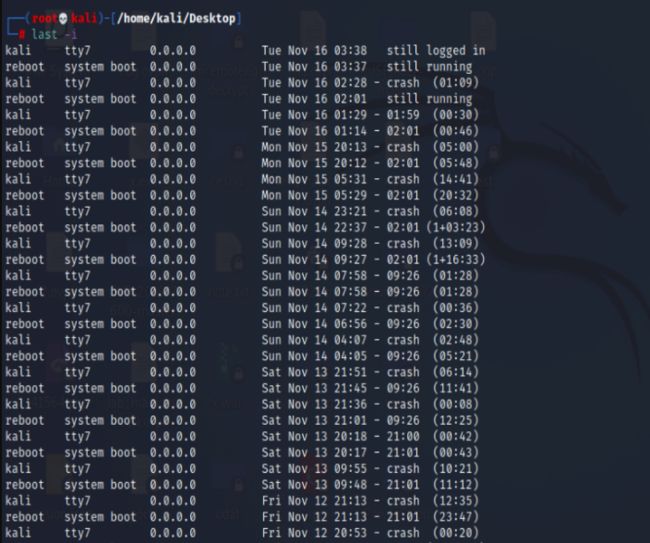
Task: Click the '/home/kali/Desktop' path in the prompt
Action: pos(176,19)
